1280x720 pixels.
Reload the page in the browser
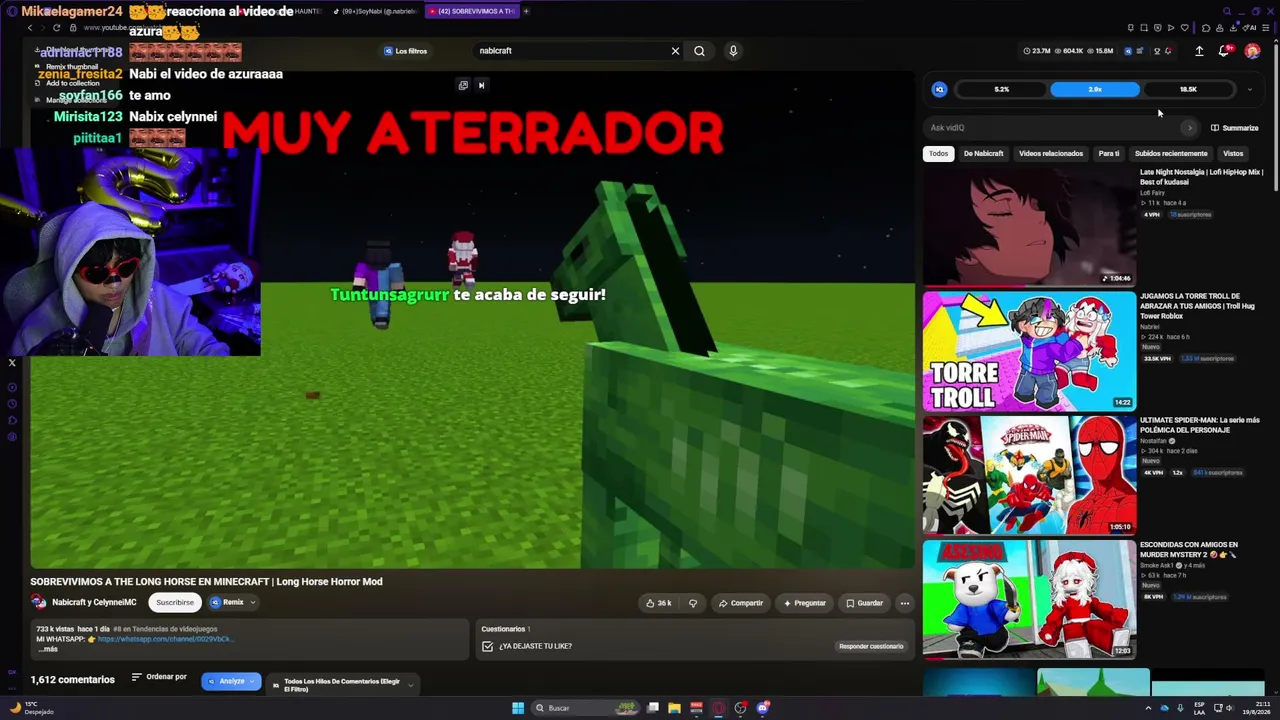tap(56, 28)
